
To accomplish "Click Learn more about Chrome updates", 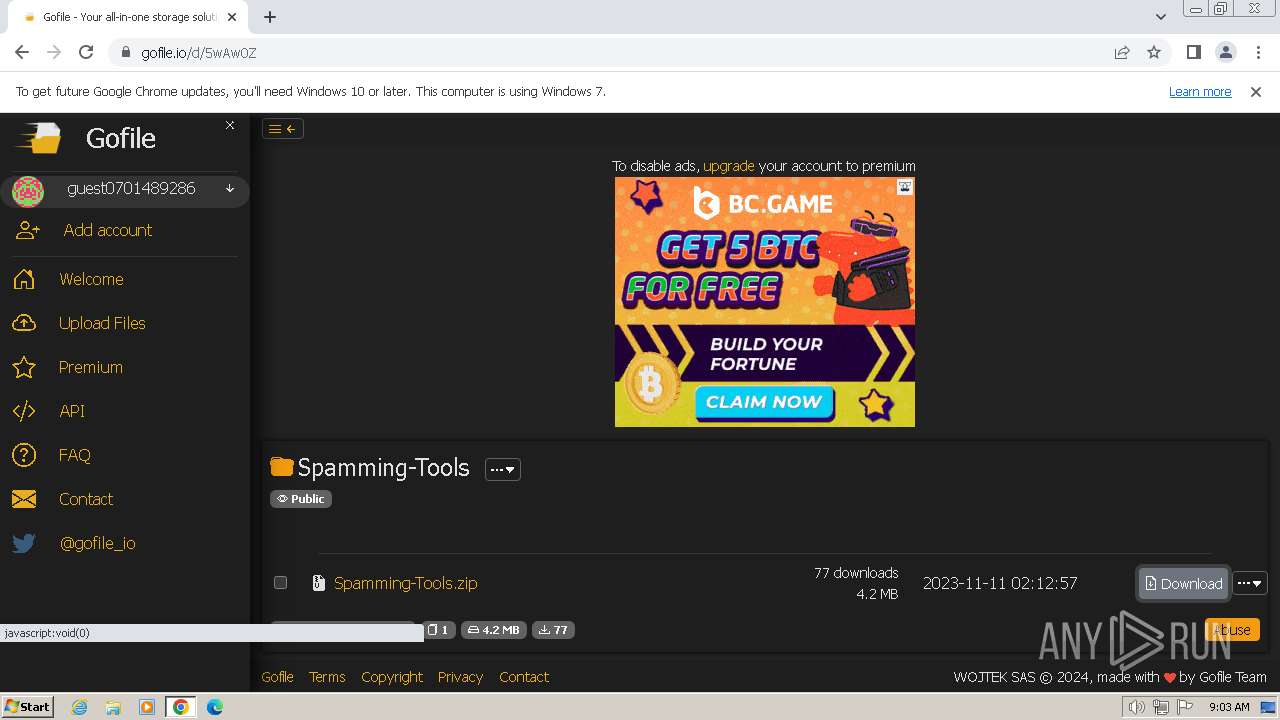I will [1200, 91].
